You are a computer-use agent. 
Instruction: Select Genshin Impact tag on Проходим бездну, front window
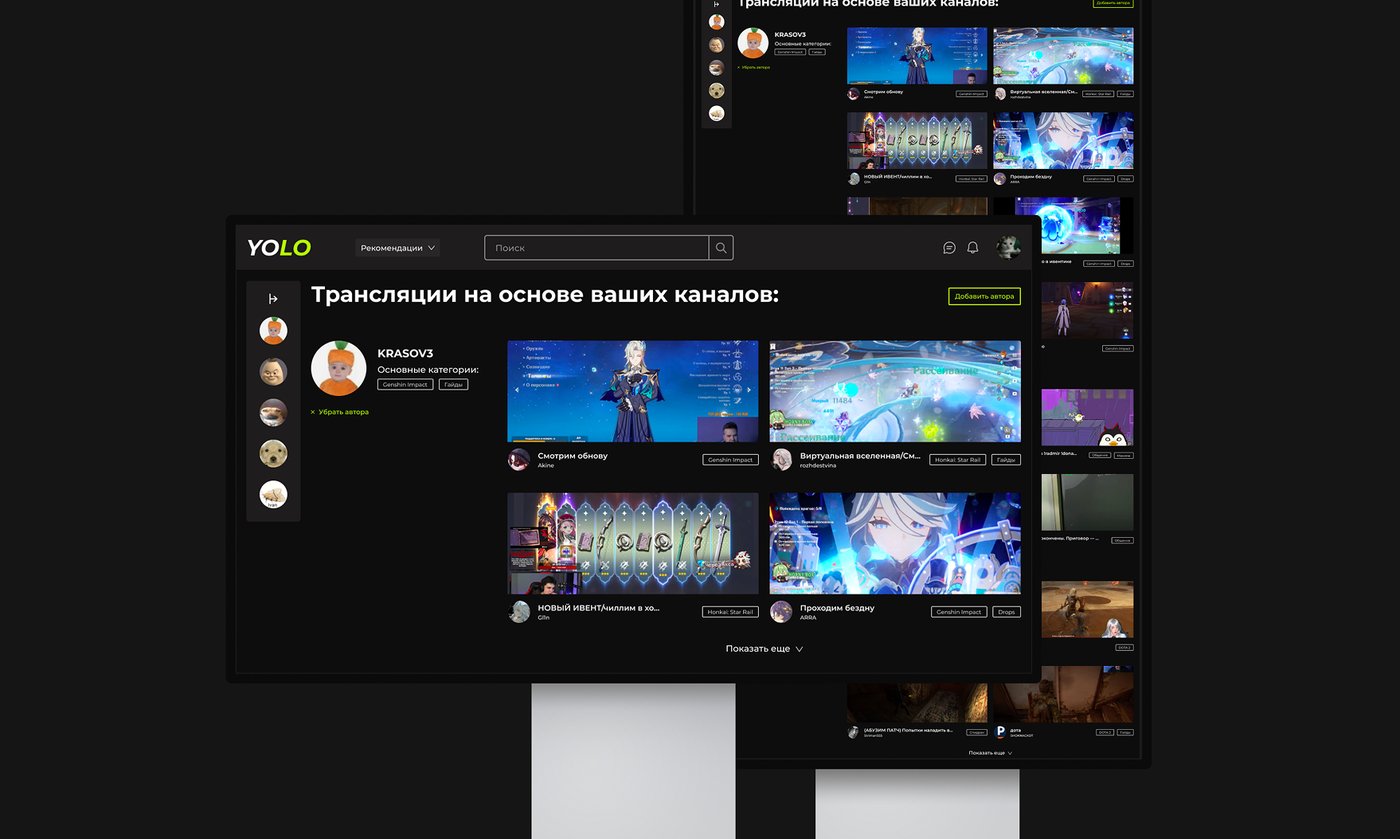(x=959, y=612)
